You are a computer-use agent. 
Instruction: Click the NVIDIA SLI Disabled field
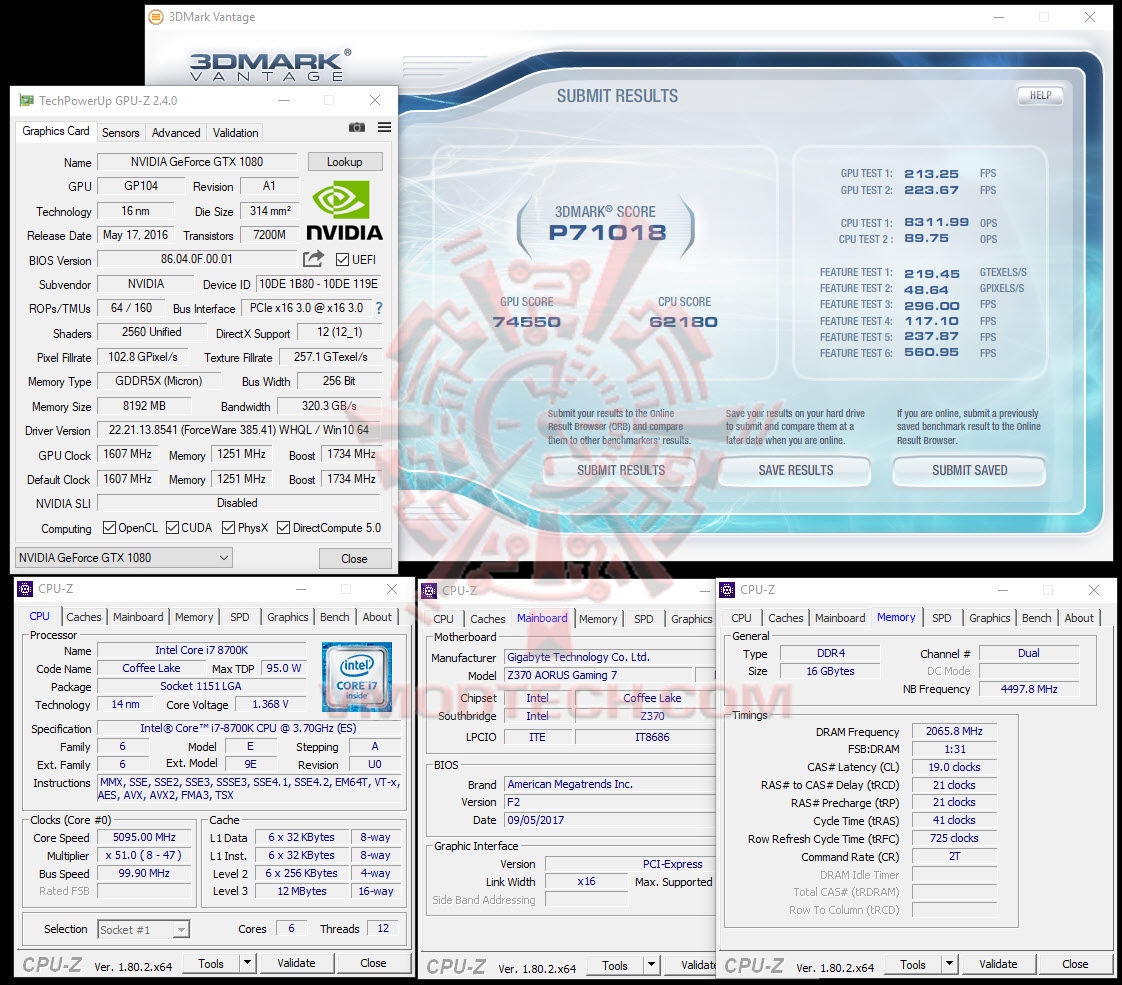click(x=239, y=503)
